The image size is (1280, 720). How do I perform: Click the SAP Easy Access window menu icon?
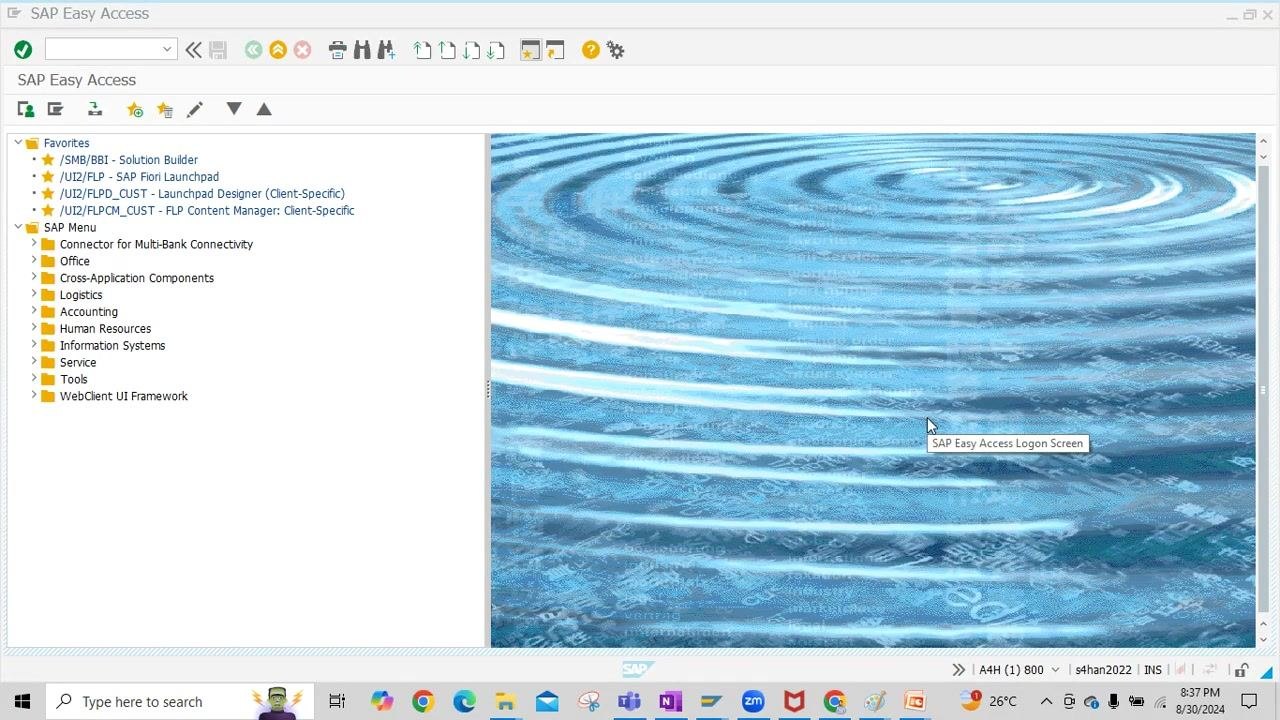(13, 13)
